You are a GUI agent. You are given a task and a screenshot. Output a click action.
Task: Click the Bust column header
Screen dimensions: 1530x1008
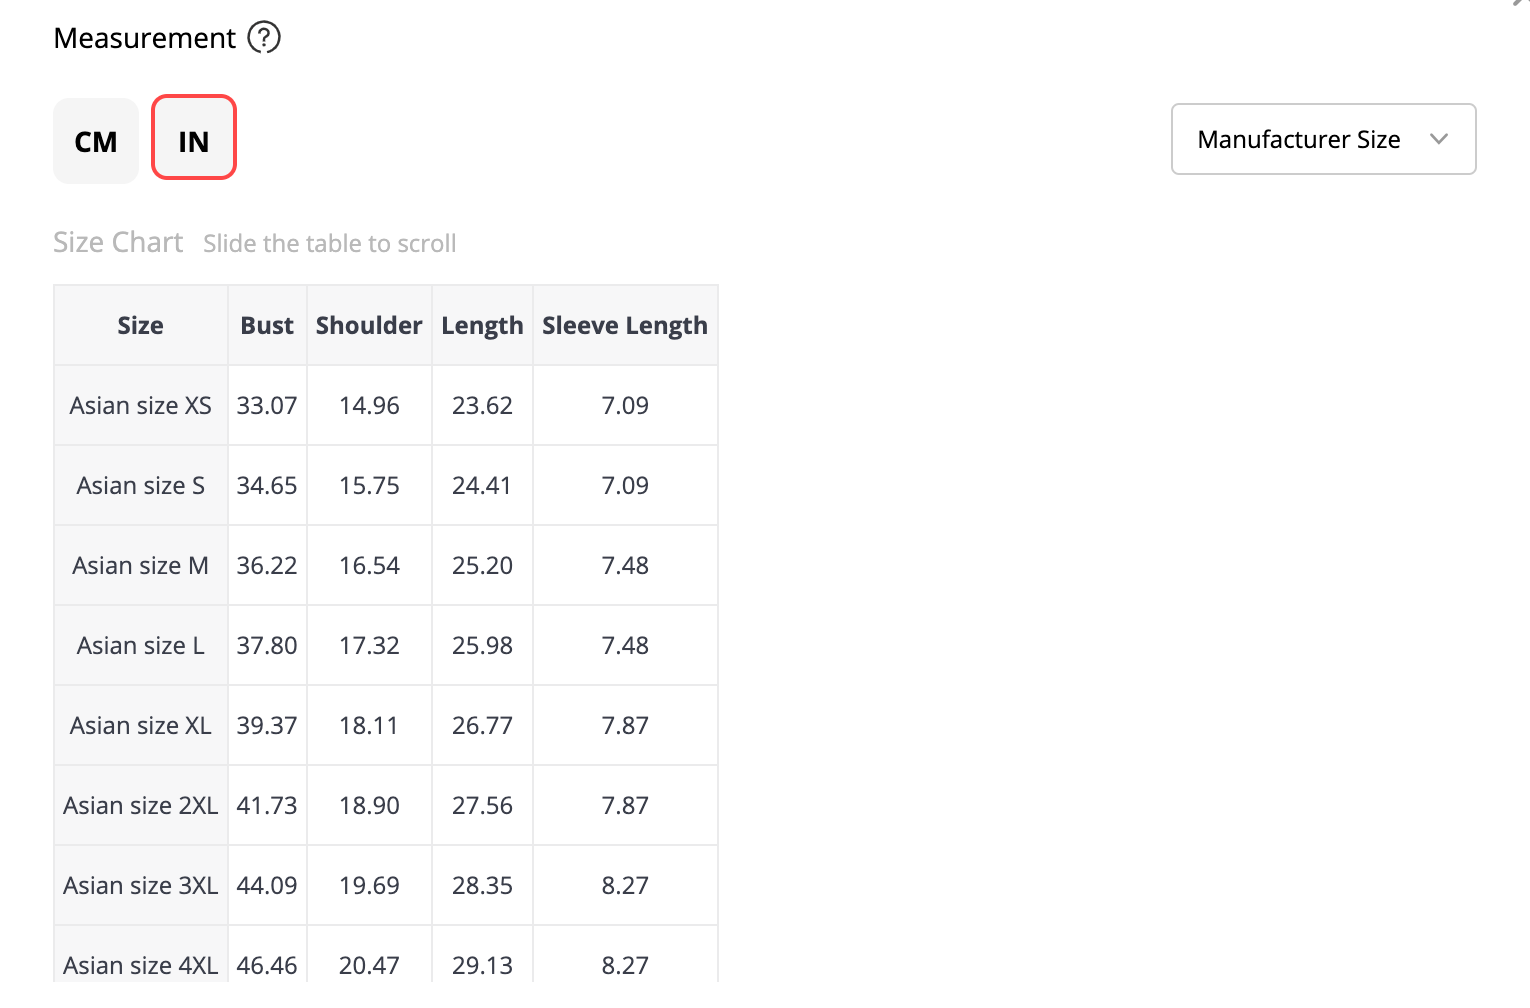click(267, 325)
